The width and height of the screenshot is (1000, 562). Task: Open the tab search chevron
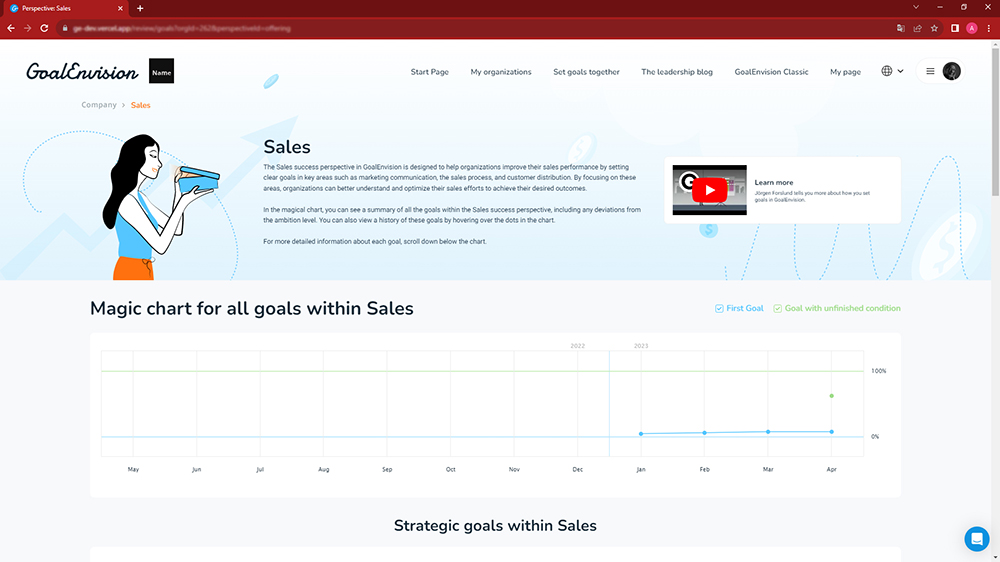[x=916, y=7]
